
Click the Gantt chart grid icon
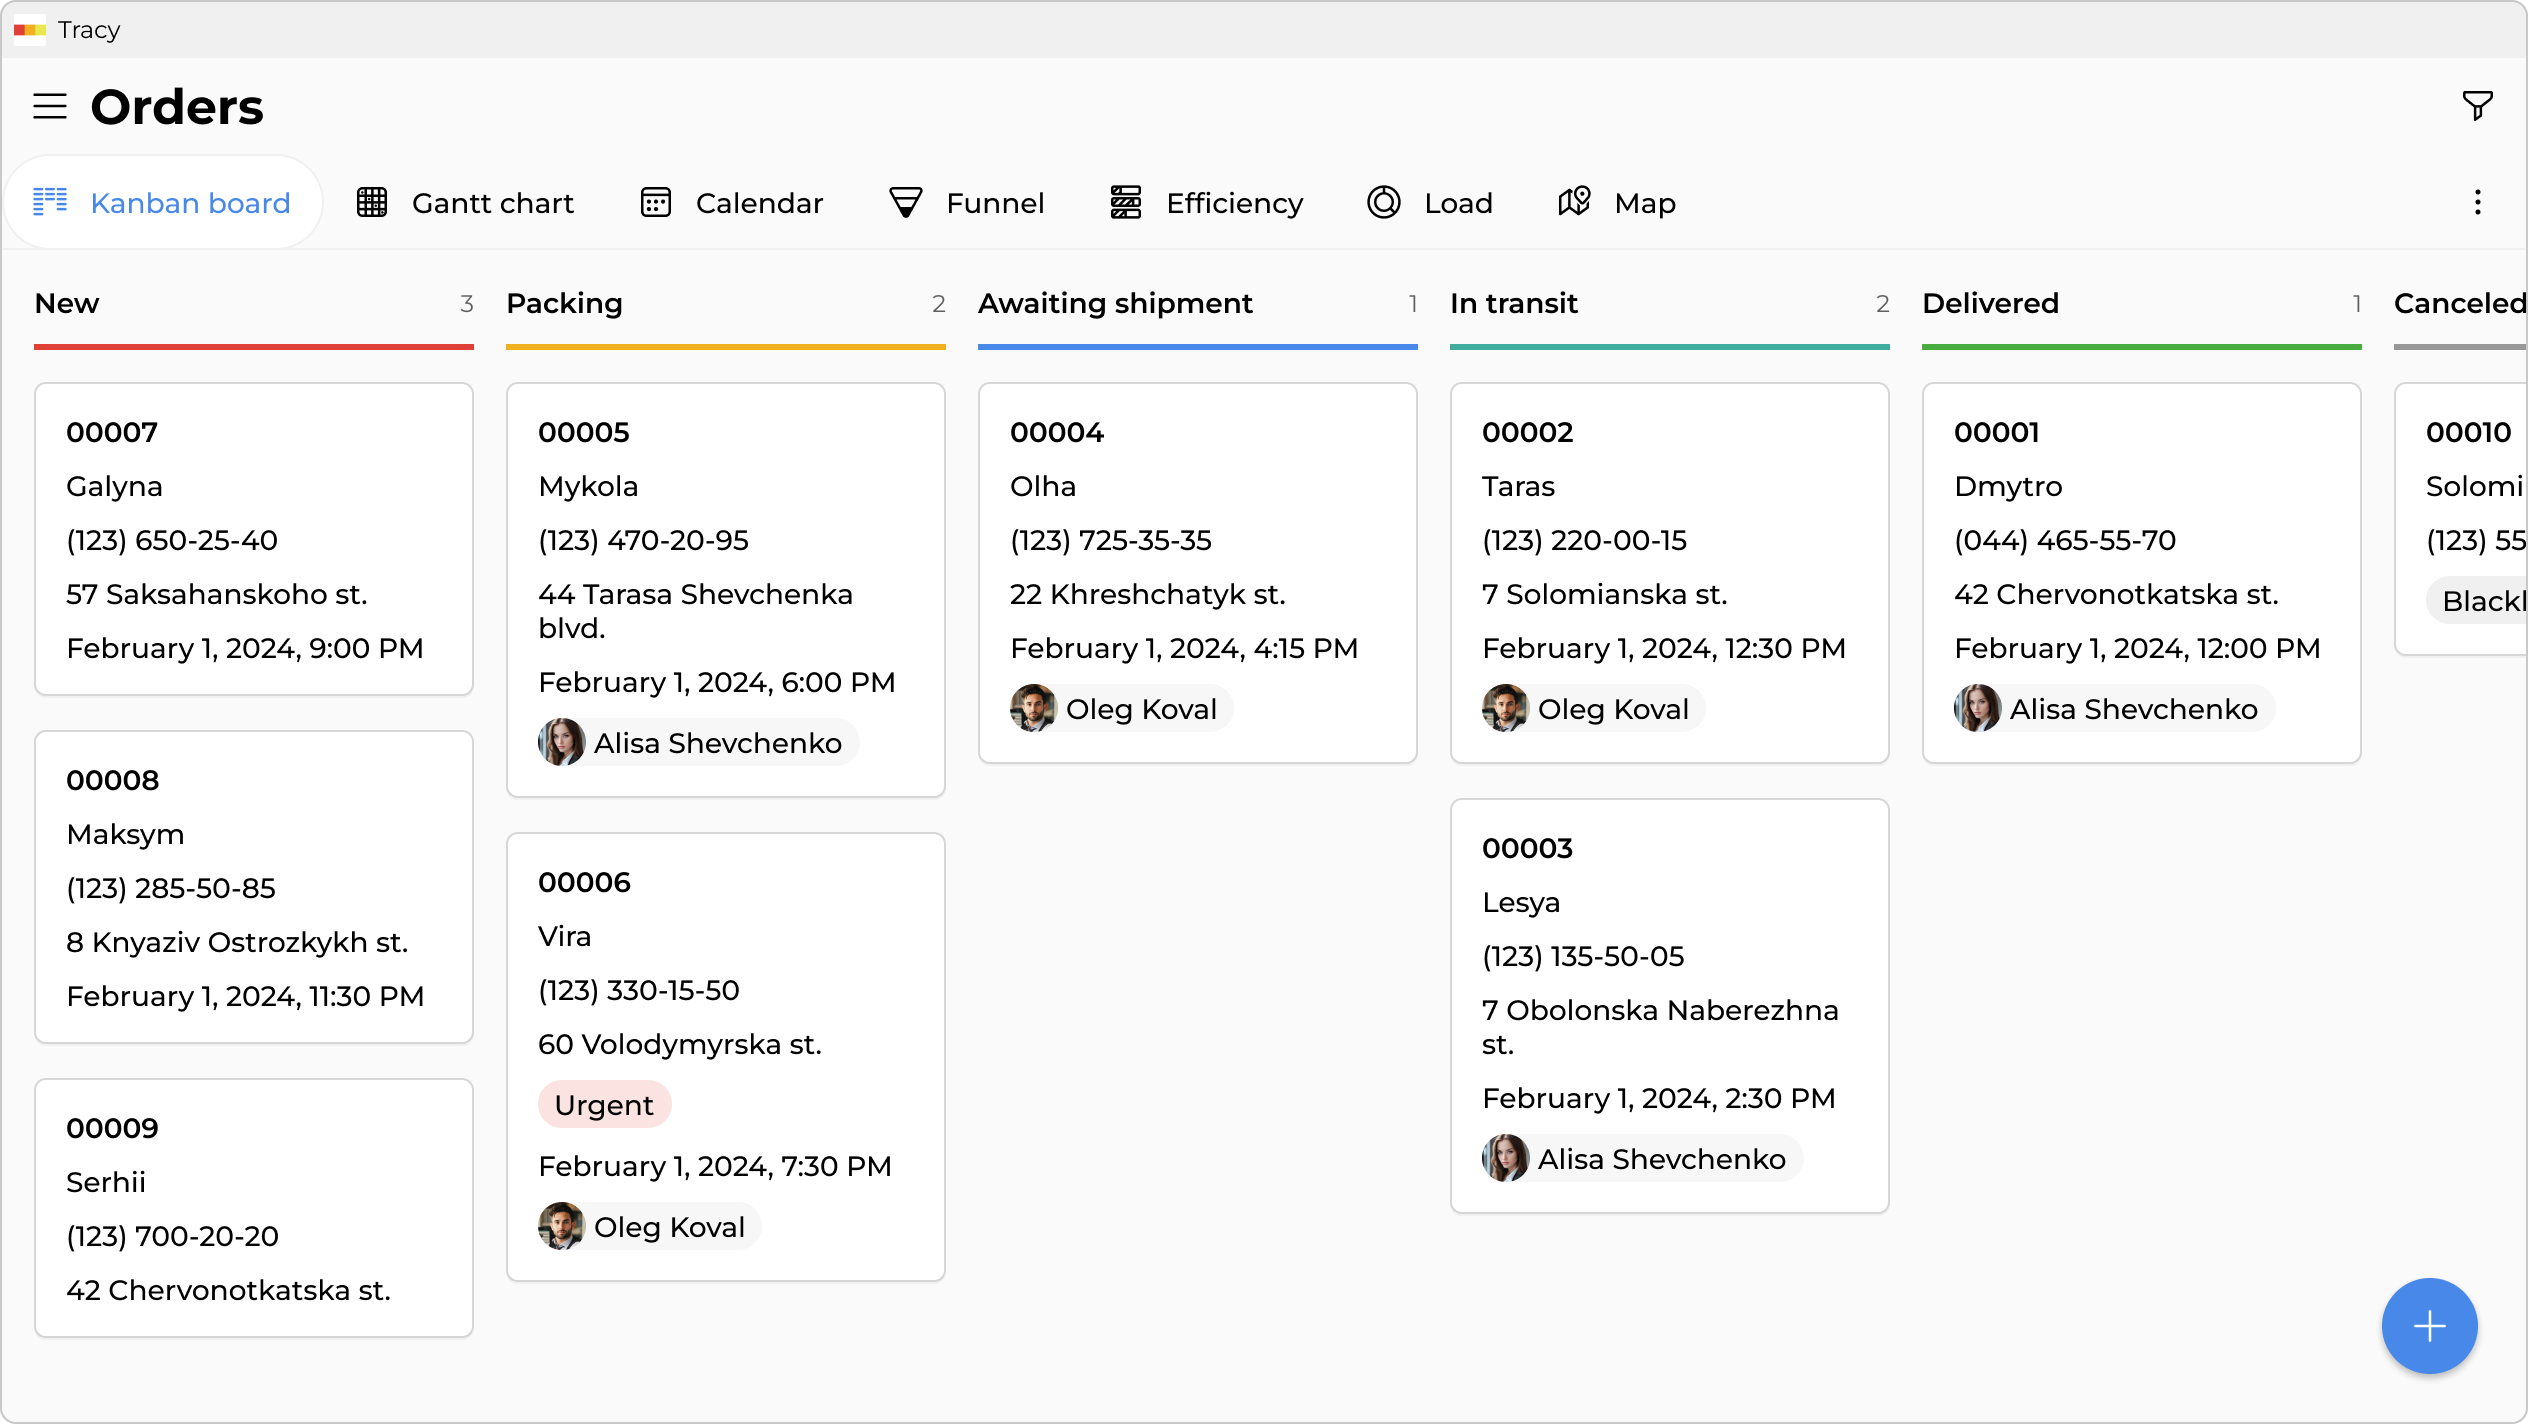[372, 203]
